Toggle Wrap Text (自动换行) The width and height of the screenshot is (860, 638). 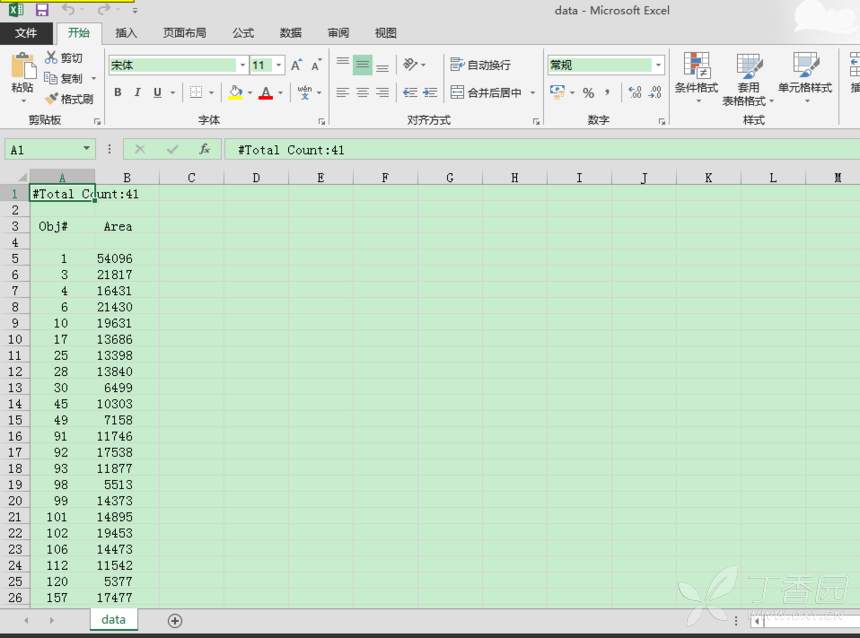pos(481,65)
